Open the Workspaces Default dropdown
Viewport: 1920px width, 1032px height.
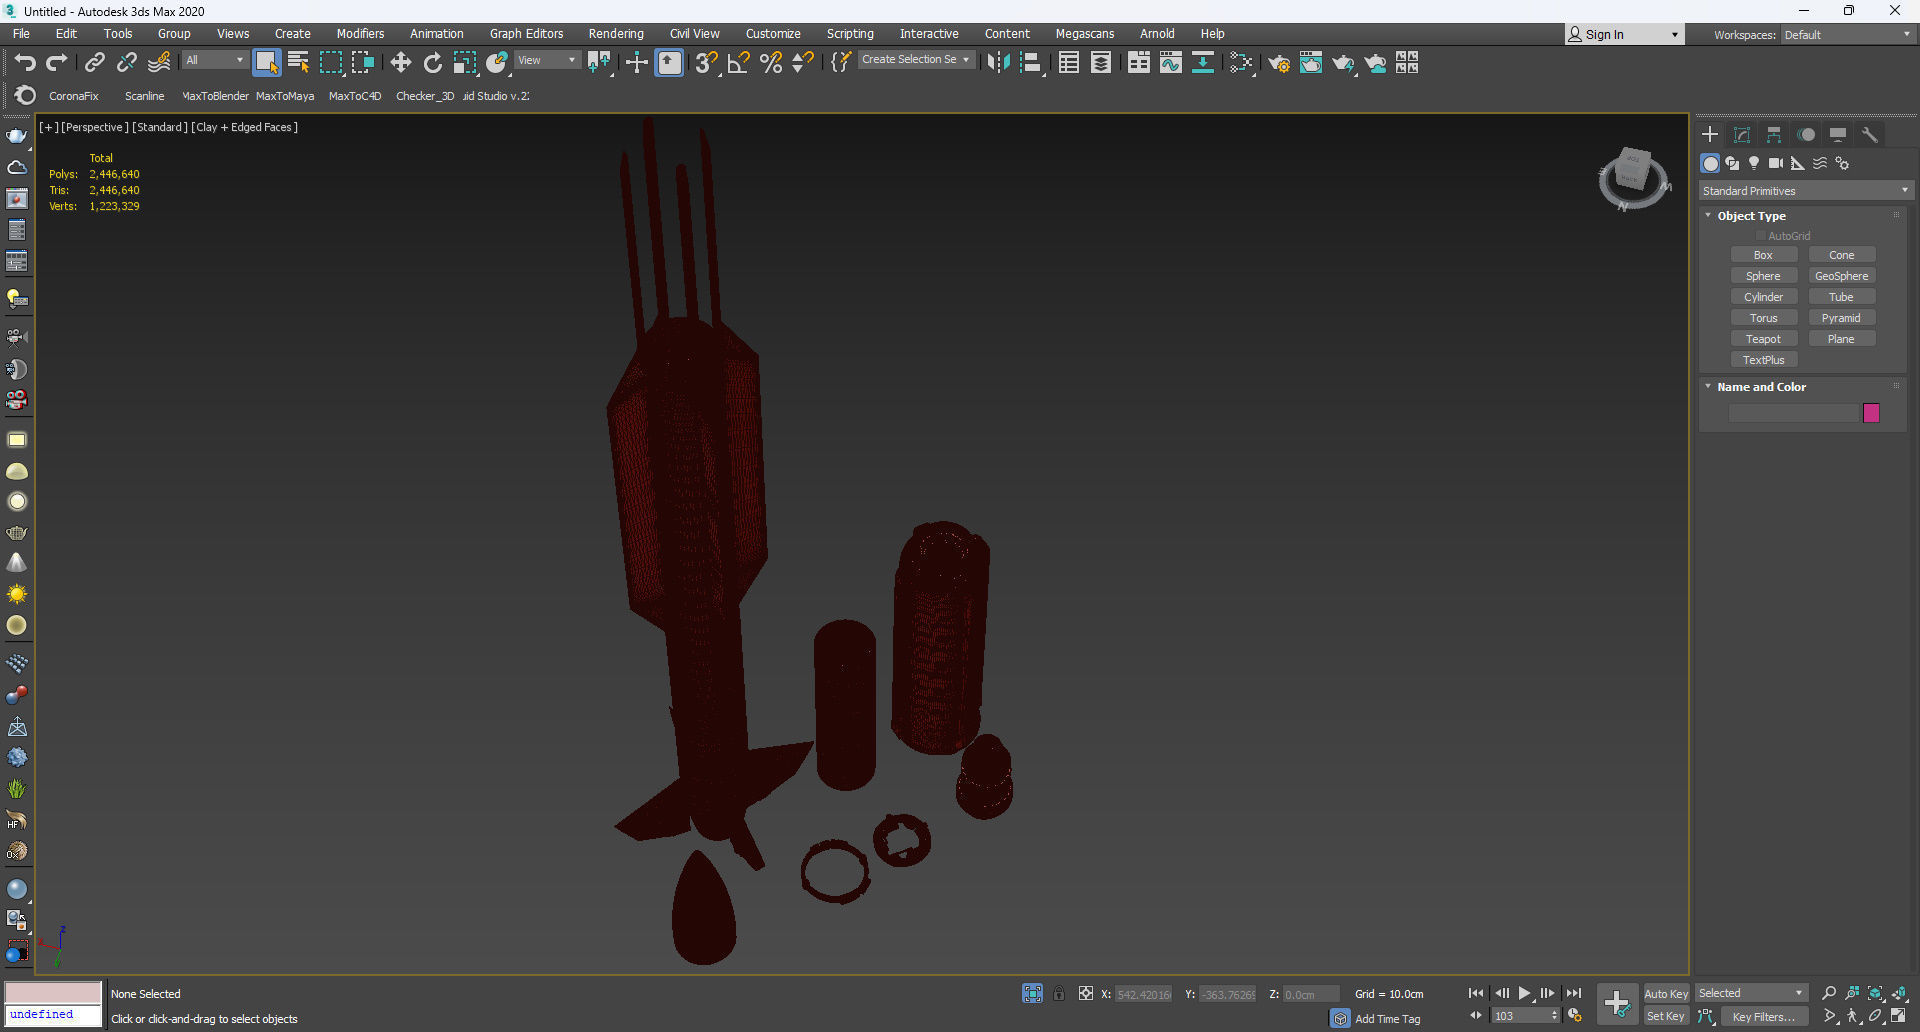(x=1847, y=35)
